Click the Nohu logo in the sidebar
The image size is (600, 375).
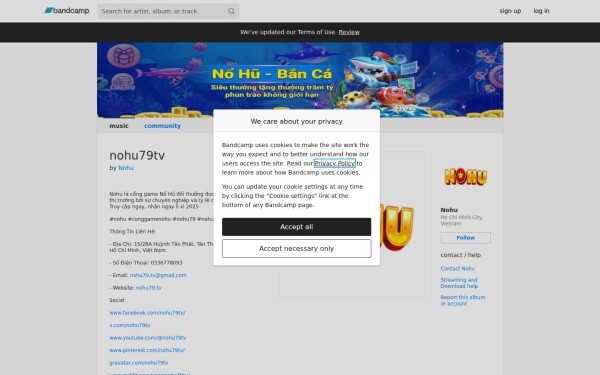pos(465,177)
